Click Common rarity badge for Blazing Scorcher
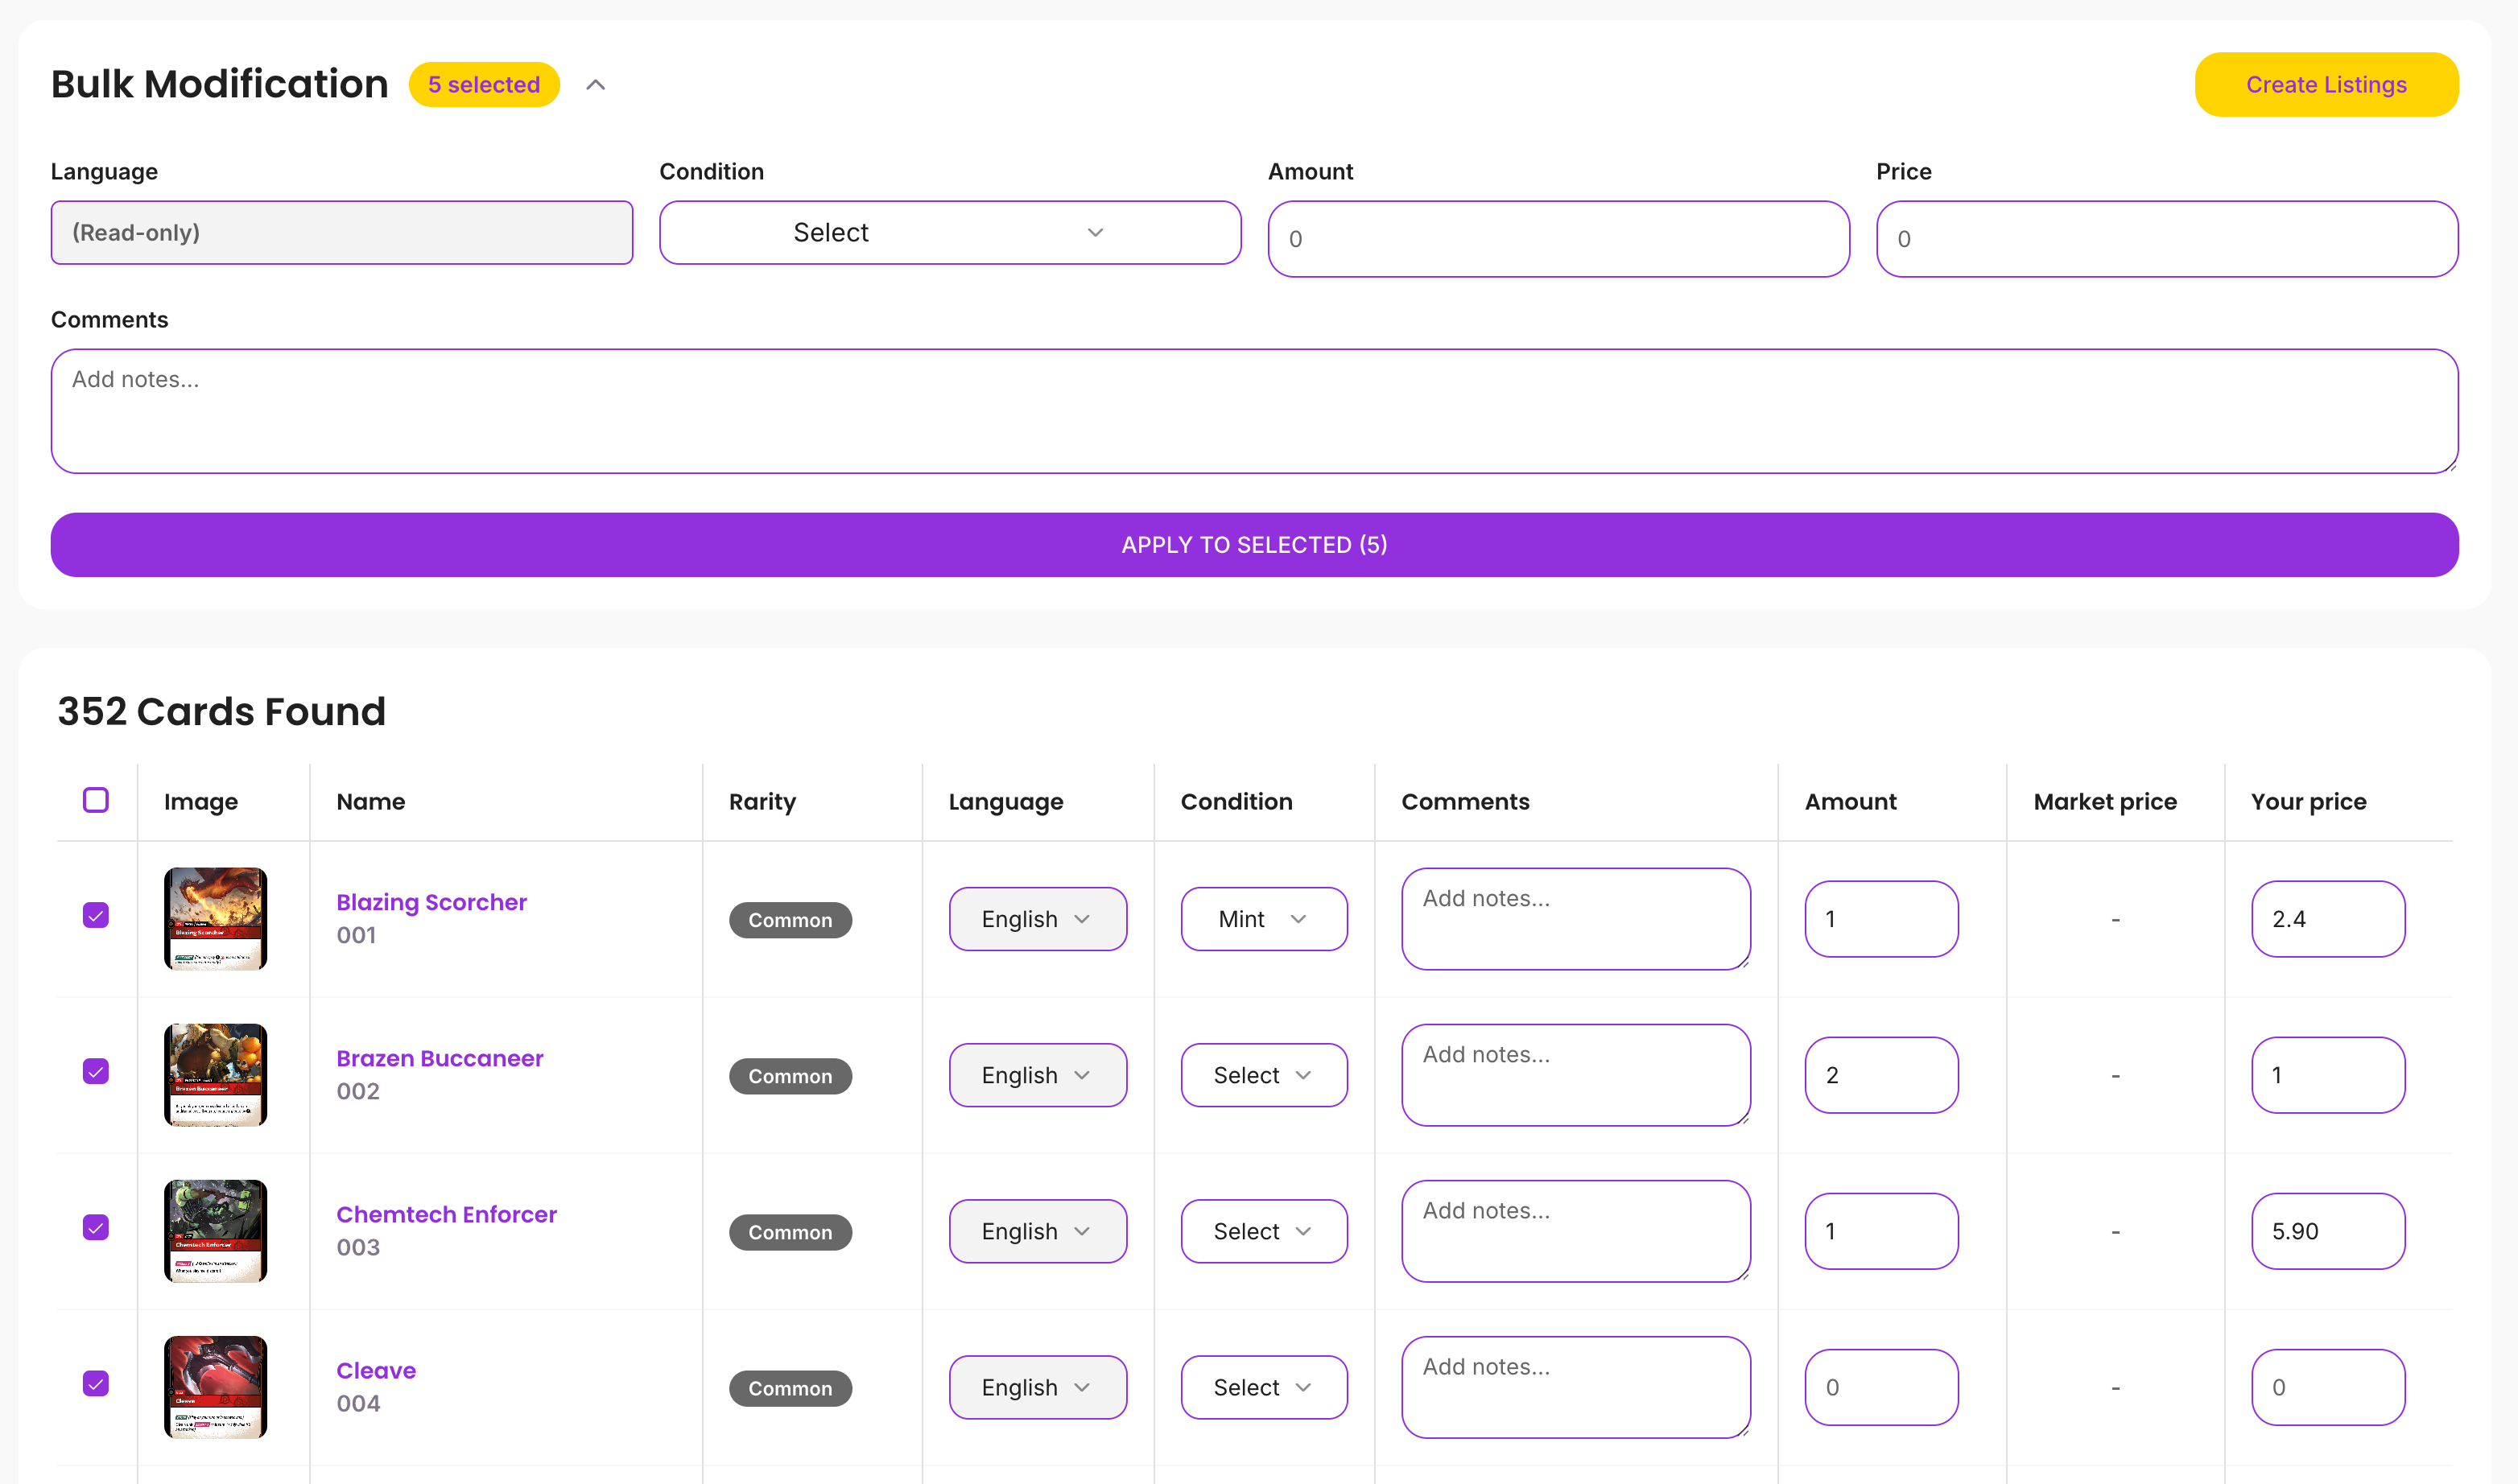 tap(790, 920)
